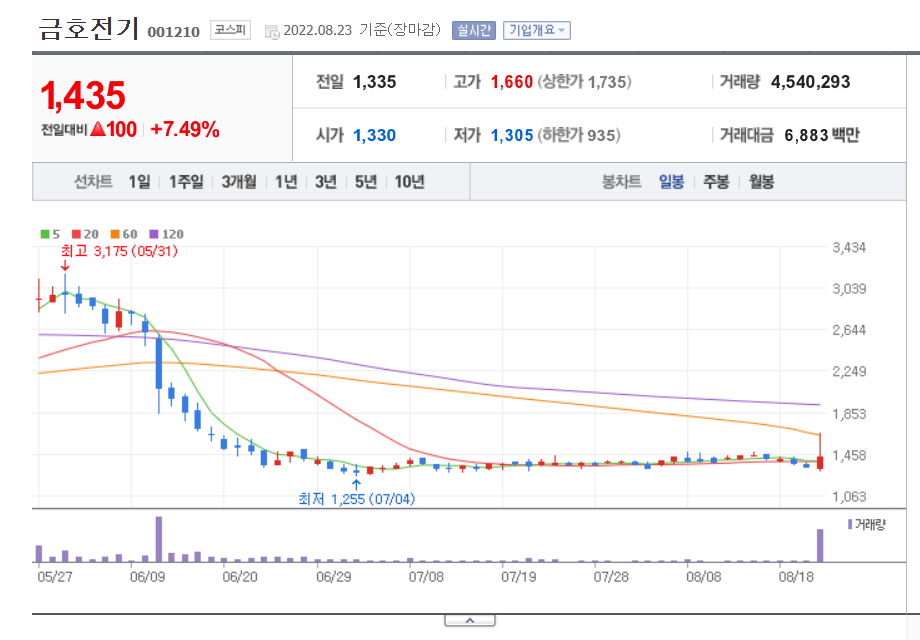Click the current price 1,435
Image resolution: width=920 pixels, height=640 pixels.
point(83,96)
